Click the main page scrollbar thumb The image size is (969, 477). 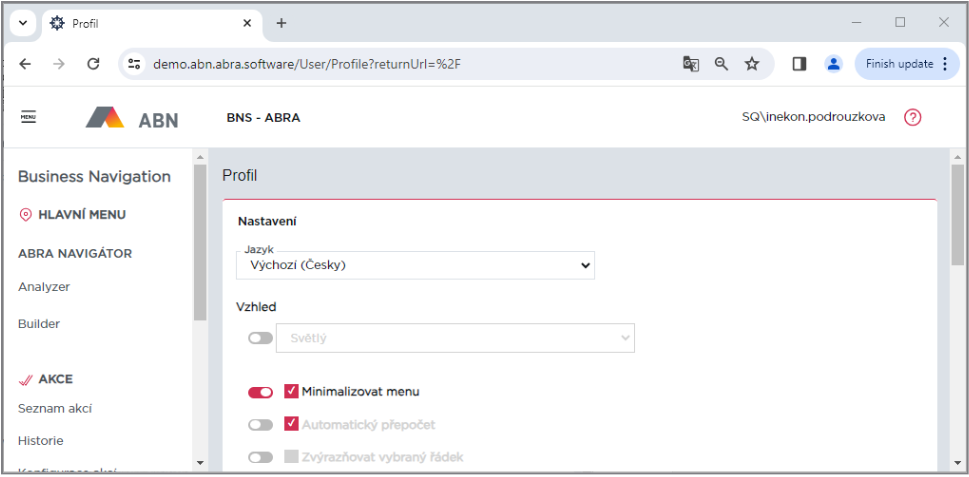(x=957, y=215)
